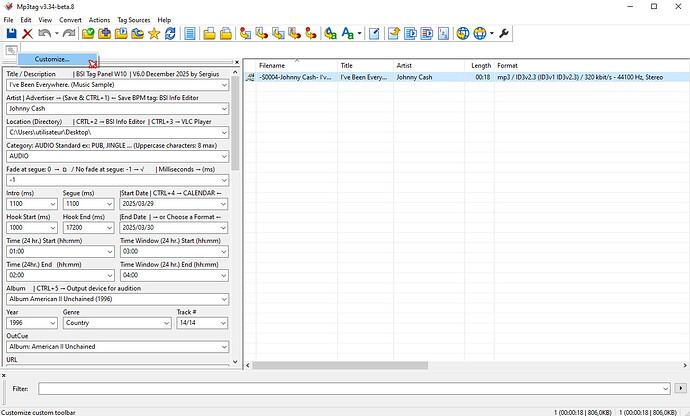Expand the Genre dropdown showing Country
Image resolution: width=690 pixels, height=416 pixels.
point(166,323)
